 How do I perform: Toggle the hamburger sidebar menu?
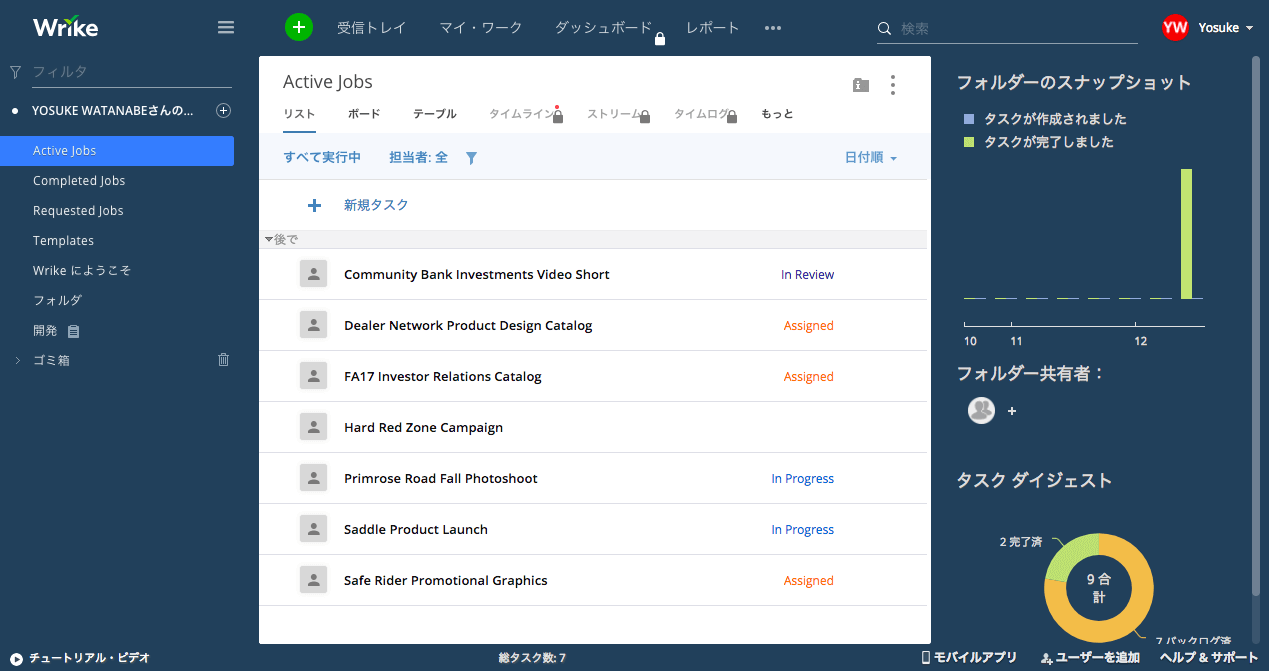226,28
